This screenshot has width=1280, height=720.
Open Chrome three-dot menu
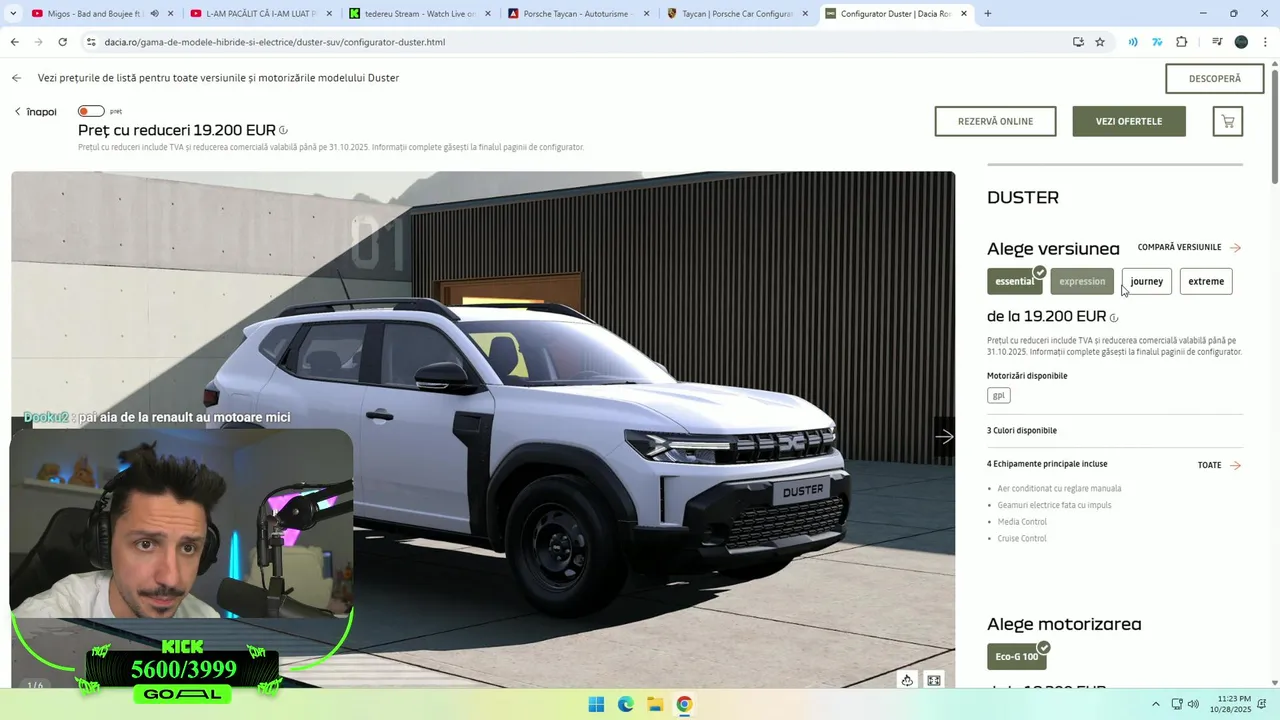coord(1265,42)
